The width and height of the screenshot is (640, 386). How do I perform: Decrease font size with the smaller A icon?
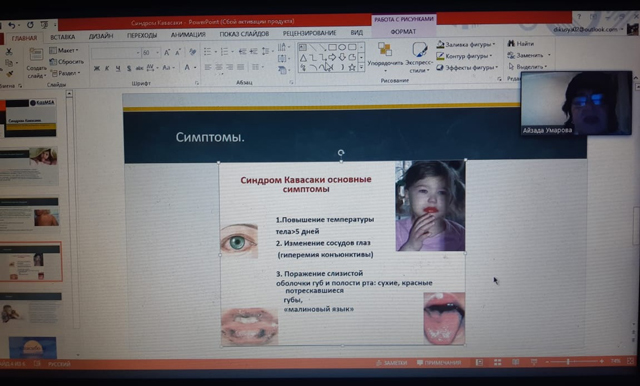178,52
